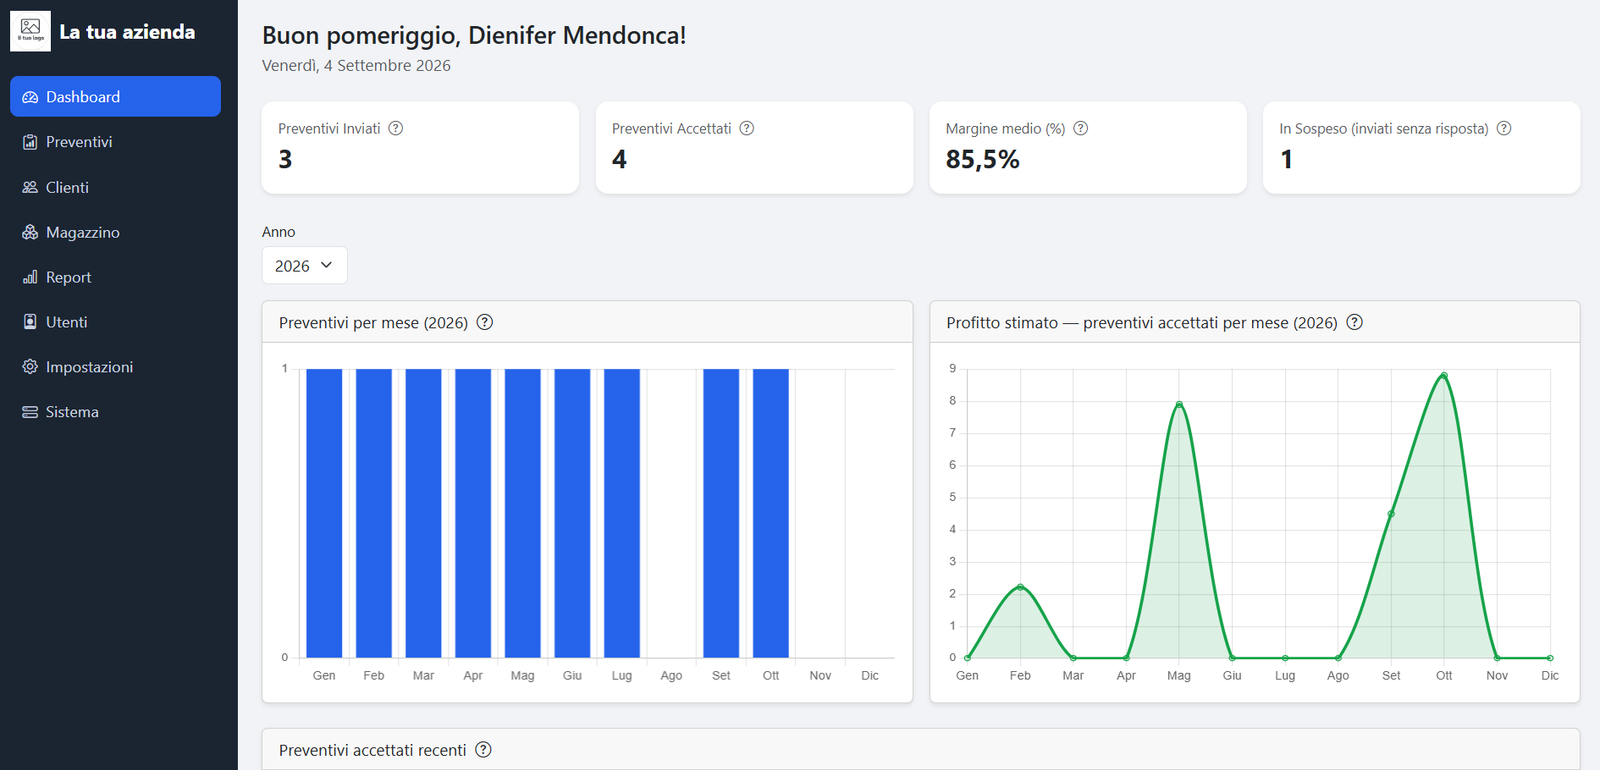Click help icon next to Preventivi Accettati
The height and width of the screenshot is (770, 1600).
click(x=747, y=128)
